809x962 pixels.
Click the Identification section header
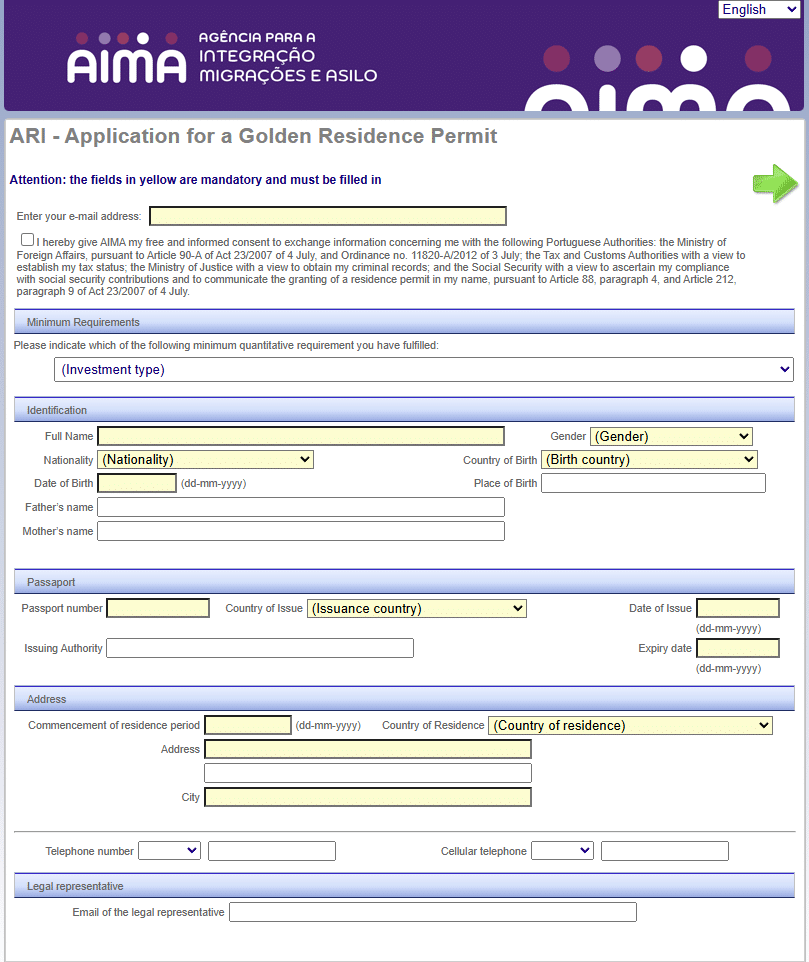coord(404,410)
